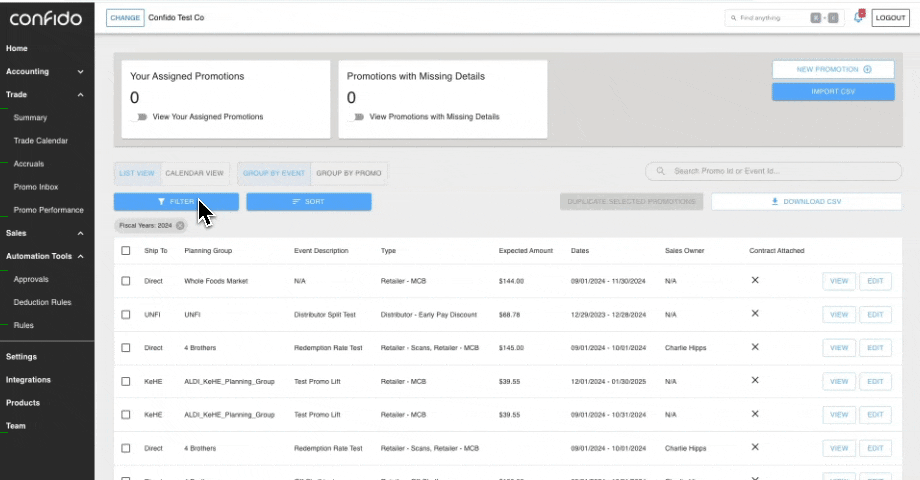Open the Trade Calendar page
Image resolution: width=920 pixels, height=480 pixels.
click(x=40, y=141)
